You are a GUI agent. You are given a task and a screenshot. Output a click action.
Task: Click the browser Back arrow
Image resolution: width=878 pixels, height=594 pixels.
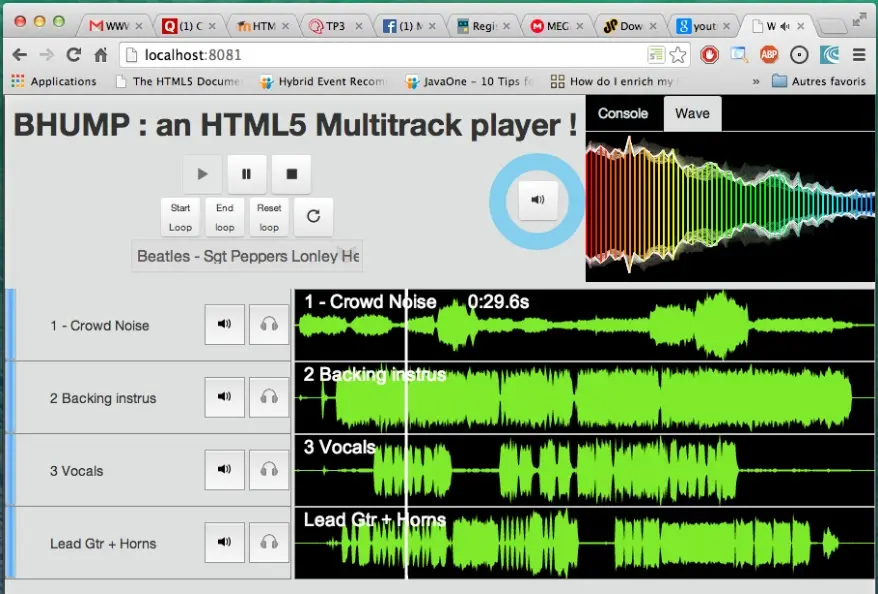coord(20,55)
